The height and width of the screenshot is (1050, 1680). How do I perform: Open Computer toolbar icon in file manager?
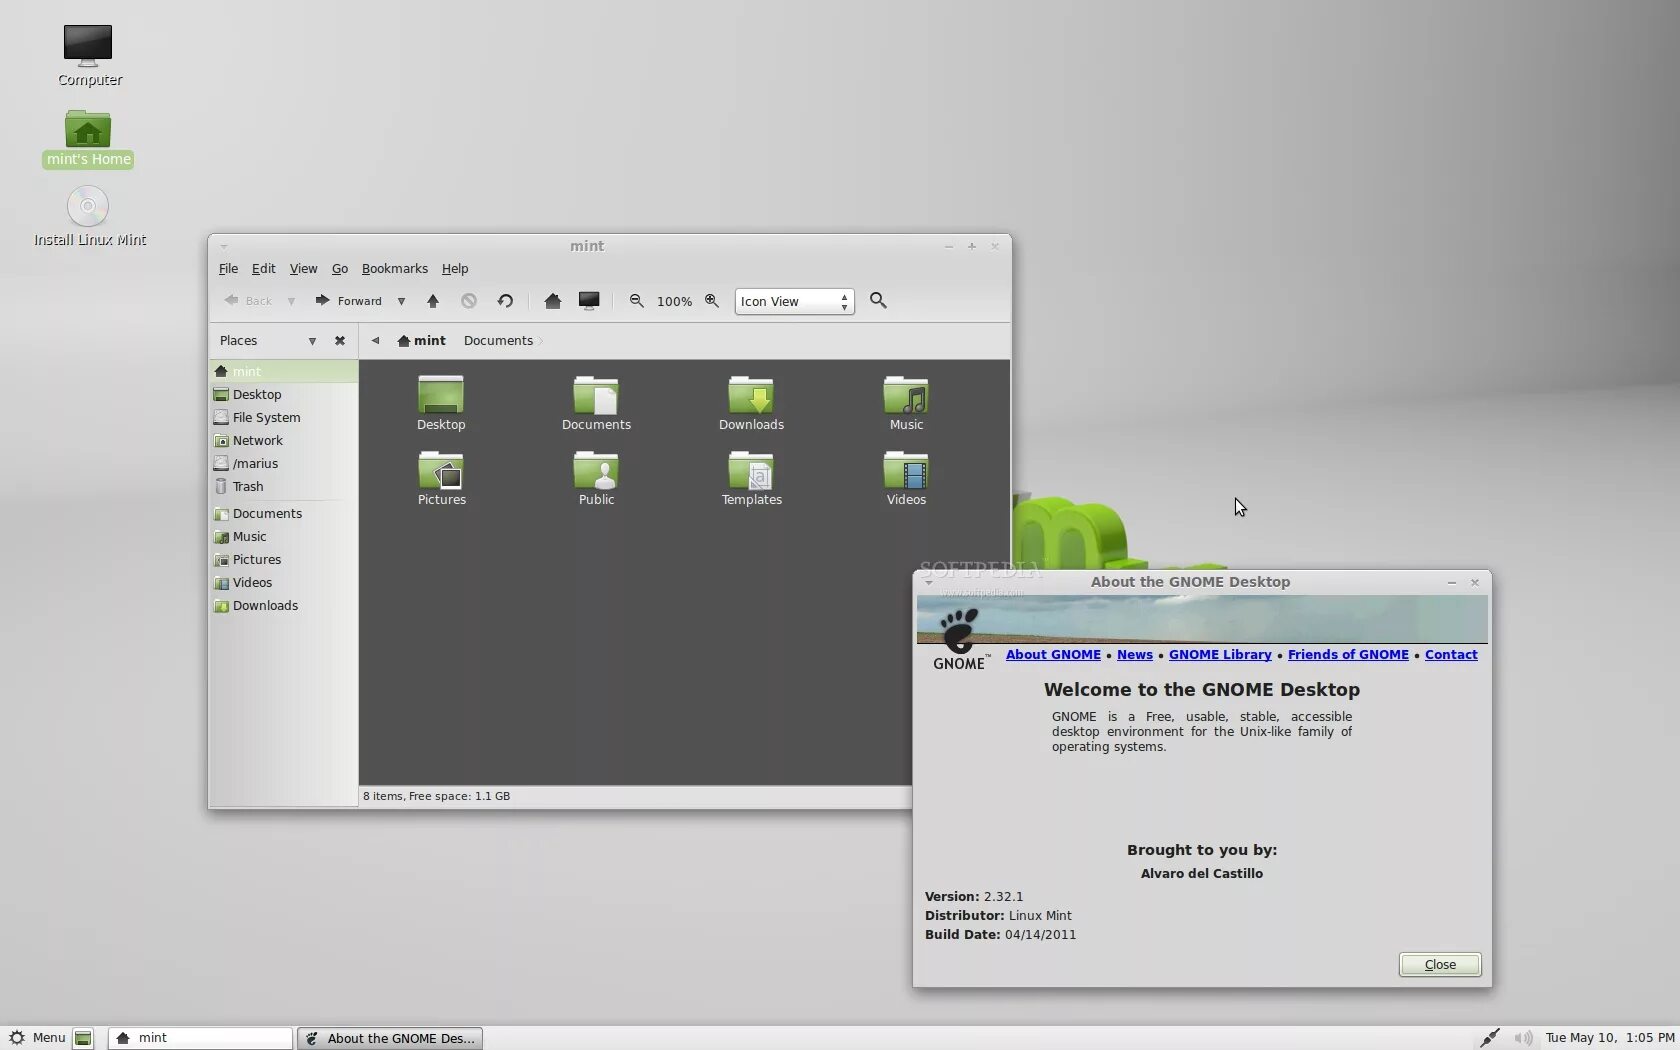point(589,301)
